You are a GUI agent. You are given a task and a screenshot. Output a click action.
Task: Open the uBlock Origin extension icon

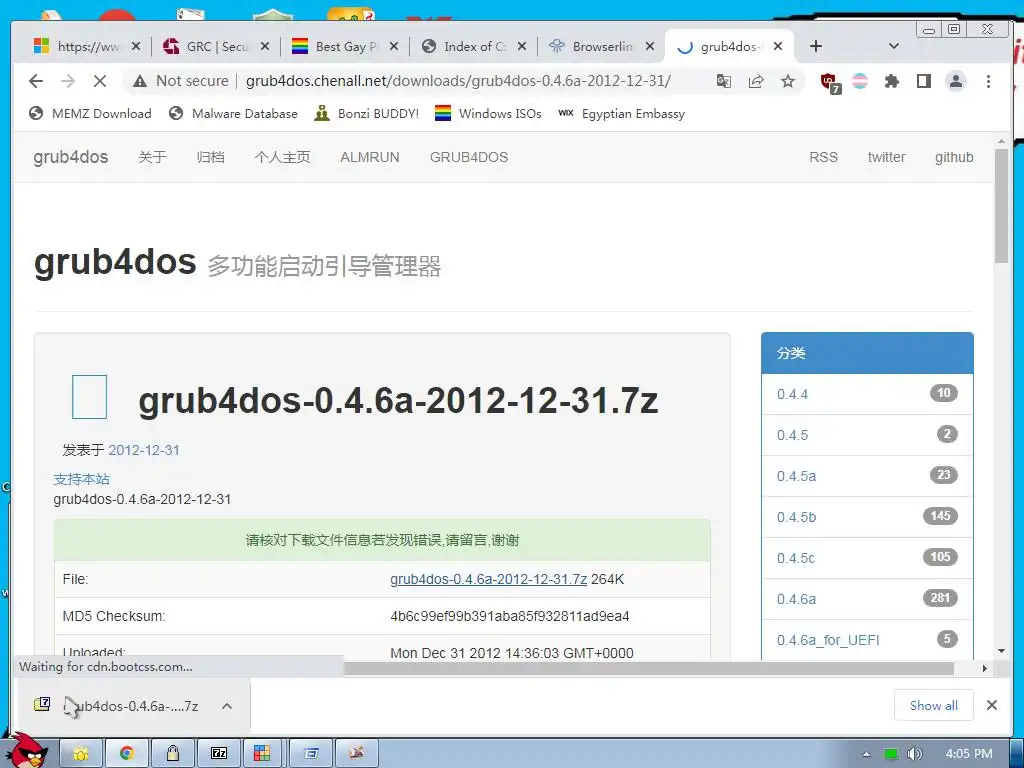(830, 82)
